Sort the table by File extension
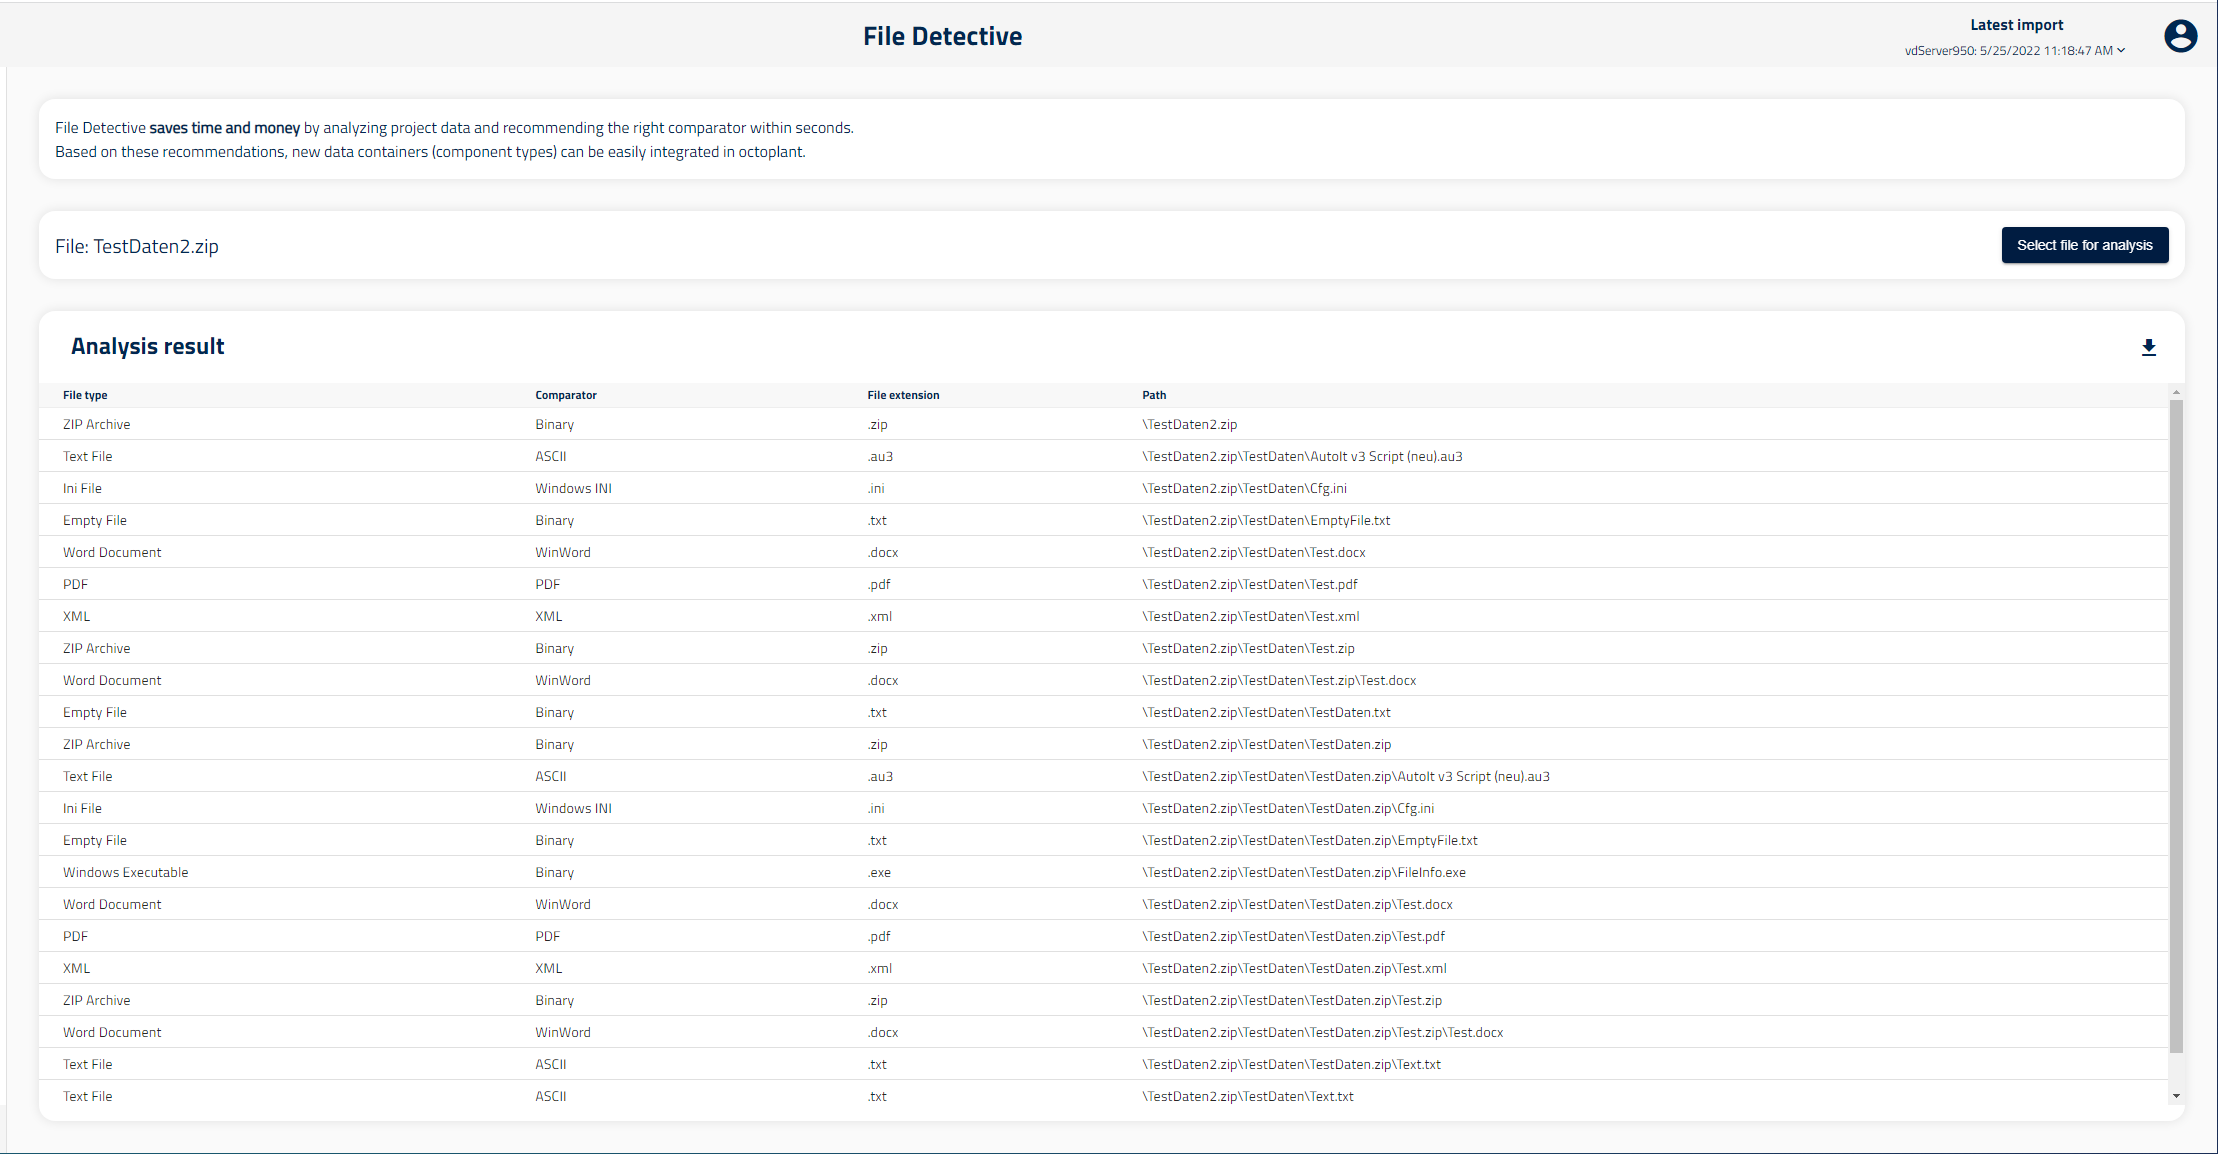 pyautogui.click(x=903, y=395)
